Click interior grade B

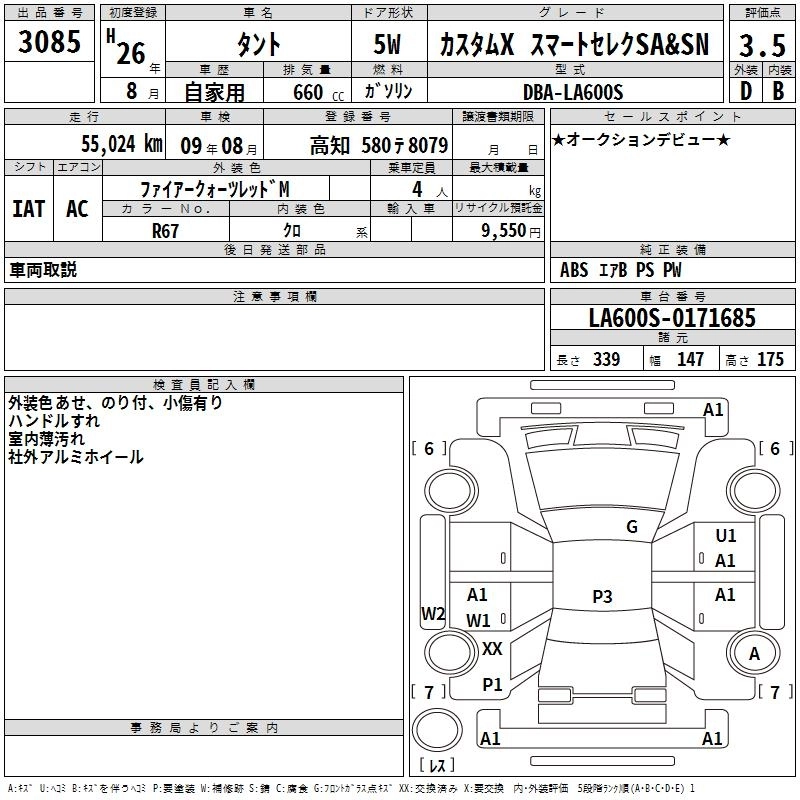[x=778, y=91]
